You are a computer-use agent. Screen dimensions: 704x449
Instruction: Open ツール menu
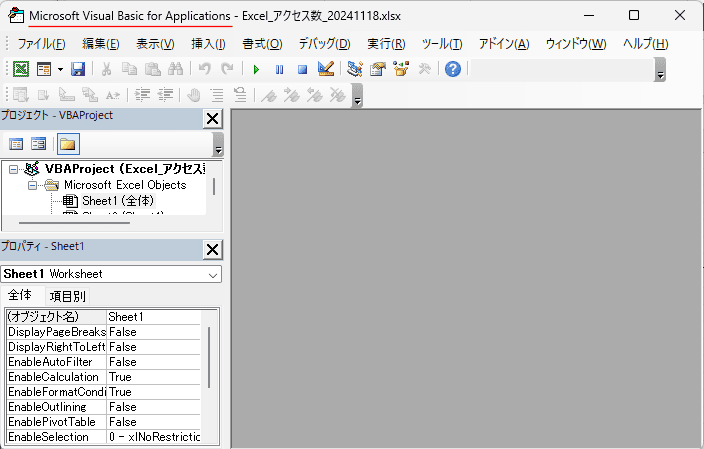442,44
